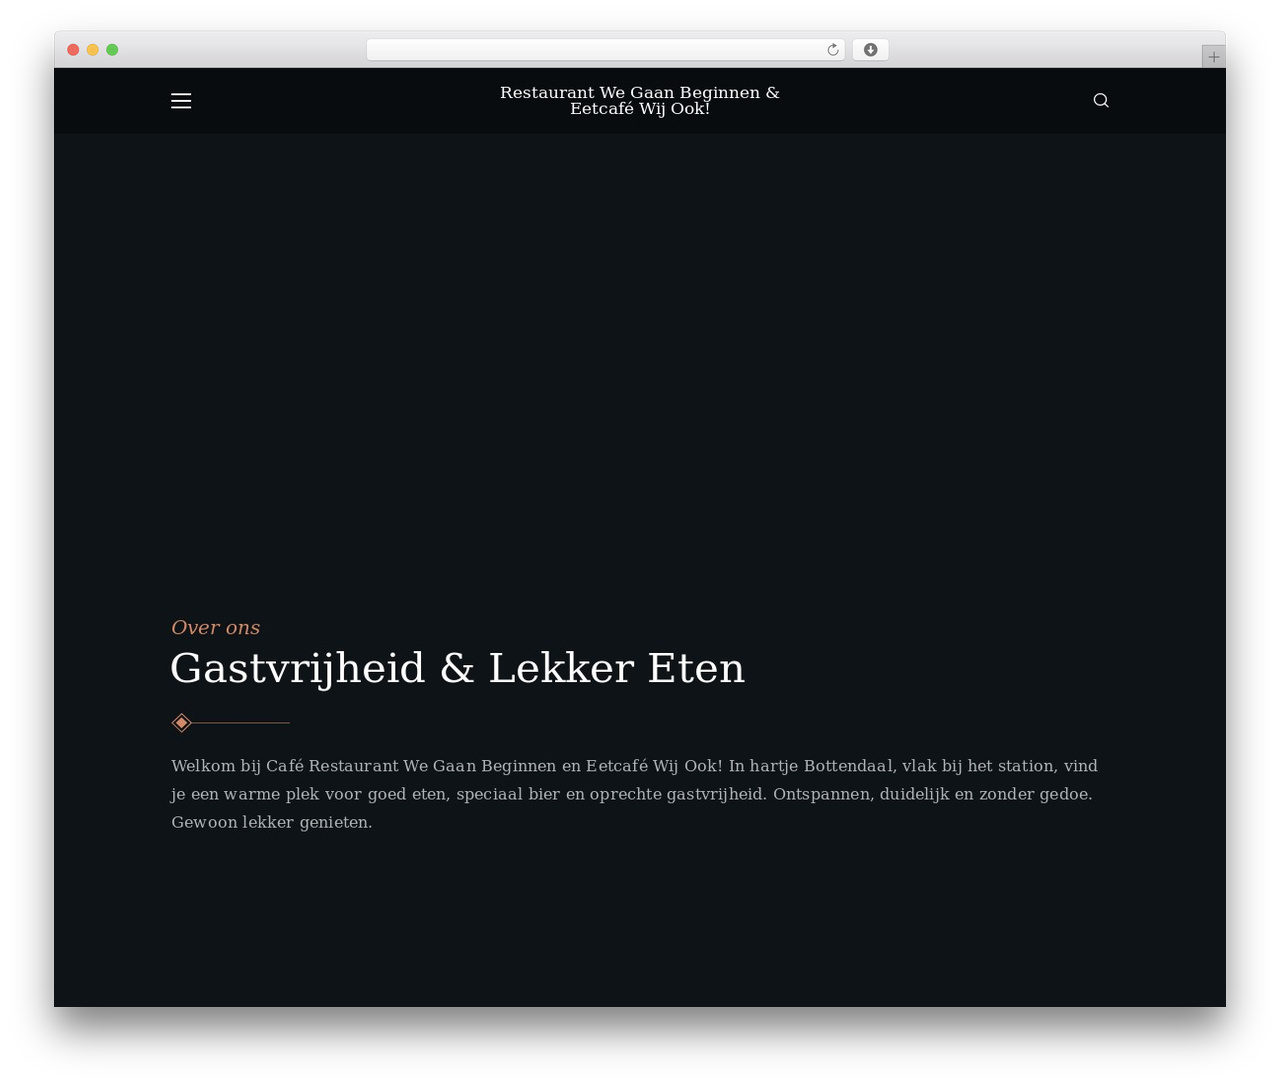Minimize the browser window with the yellow button

pyautogui.click(x=93, y=50)
